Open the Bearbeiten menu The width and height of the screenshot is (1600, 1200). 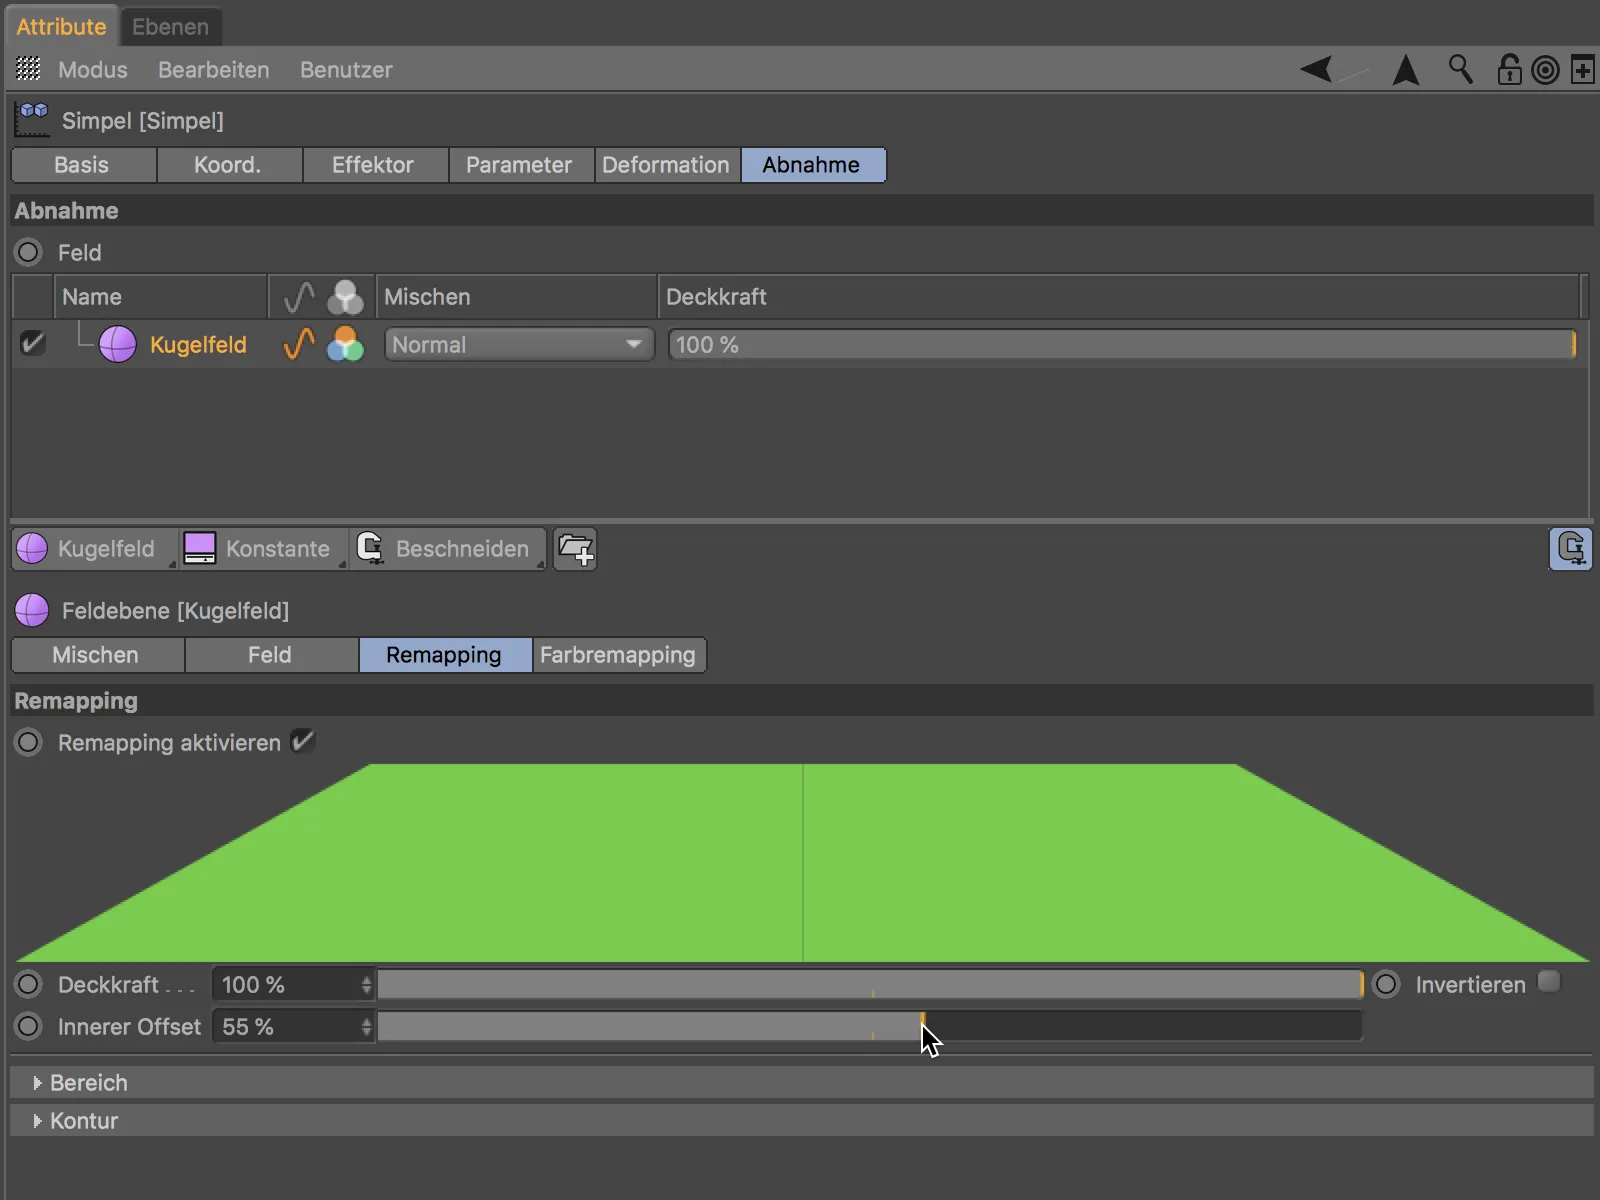[214, 70]
